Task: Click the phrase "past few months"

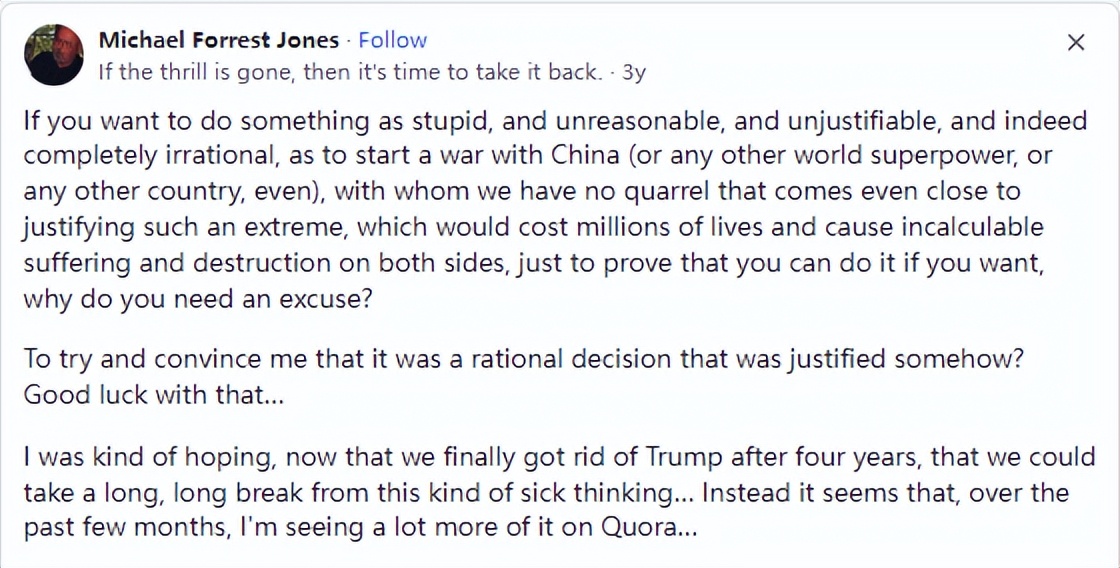Action: click(x=119, y=527)
